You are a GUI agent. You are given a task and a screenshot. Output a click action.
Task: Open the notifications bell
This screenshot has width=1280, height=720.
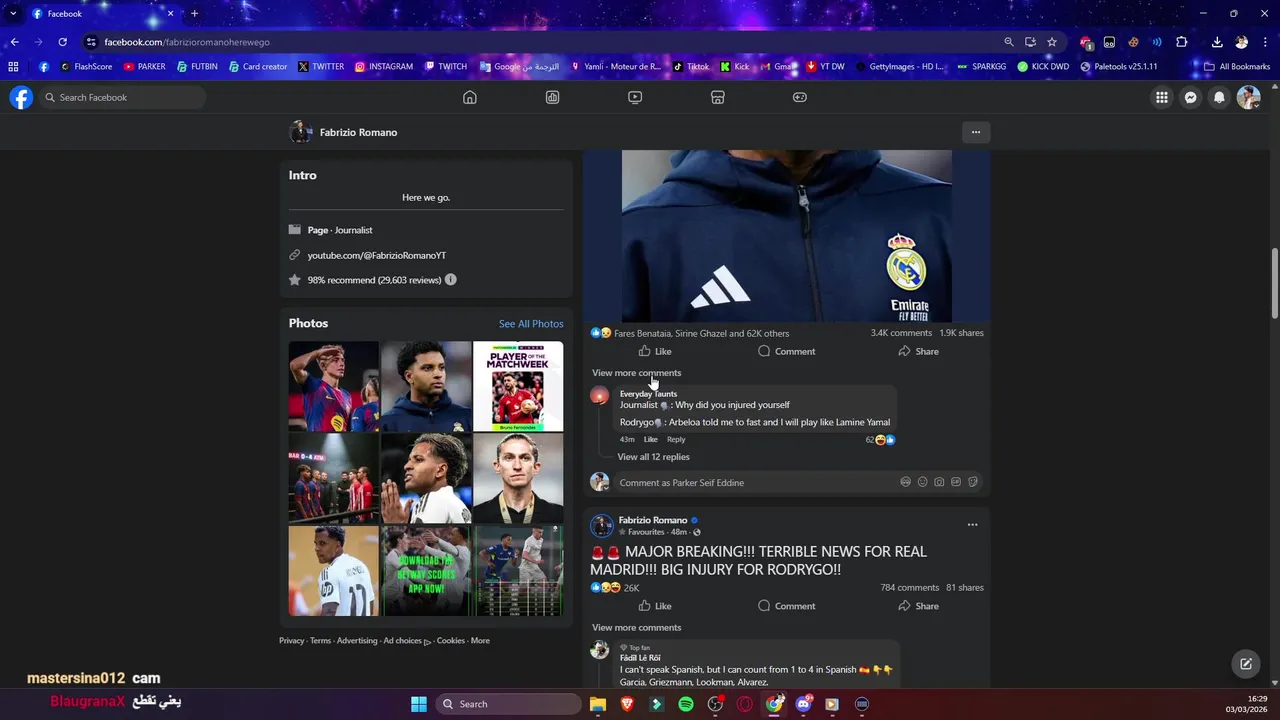pyautogui.click(x=1219, y=97)
